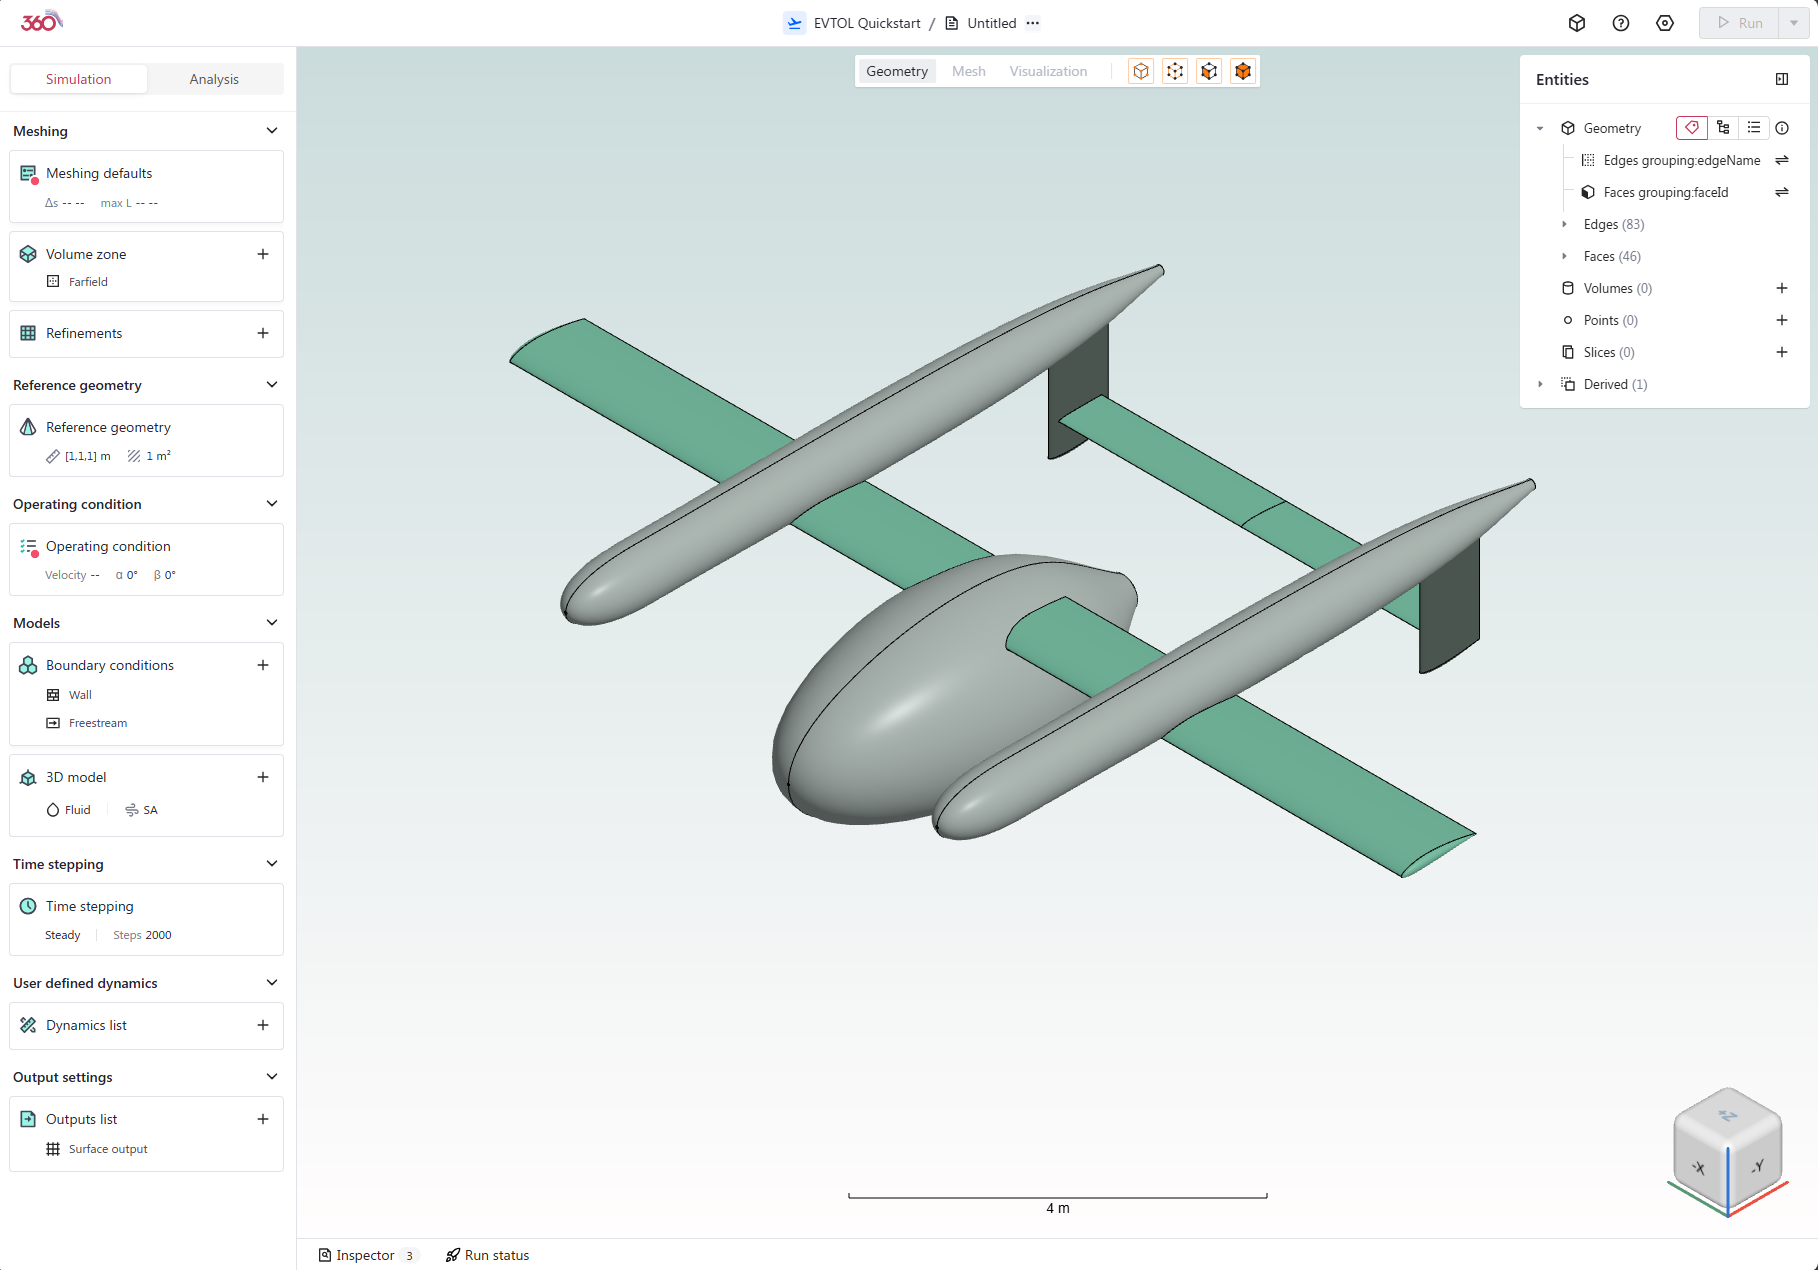Image resolution: width=1818 pixels, height=1270 pixels.
Task: Add a new Slice entity
Action: (x=1781, y=352)
